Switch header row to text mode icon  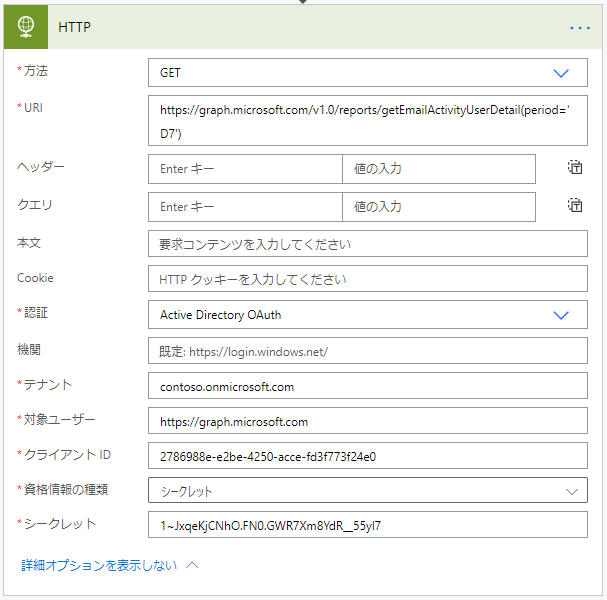coord(575,167)
